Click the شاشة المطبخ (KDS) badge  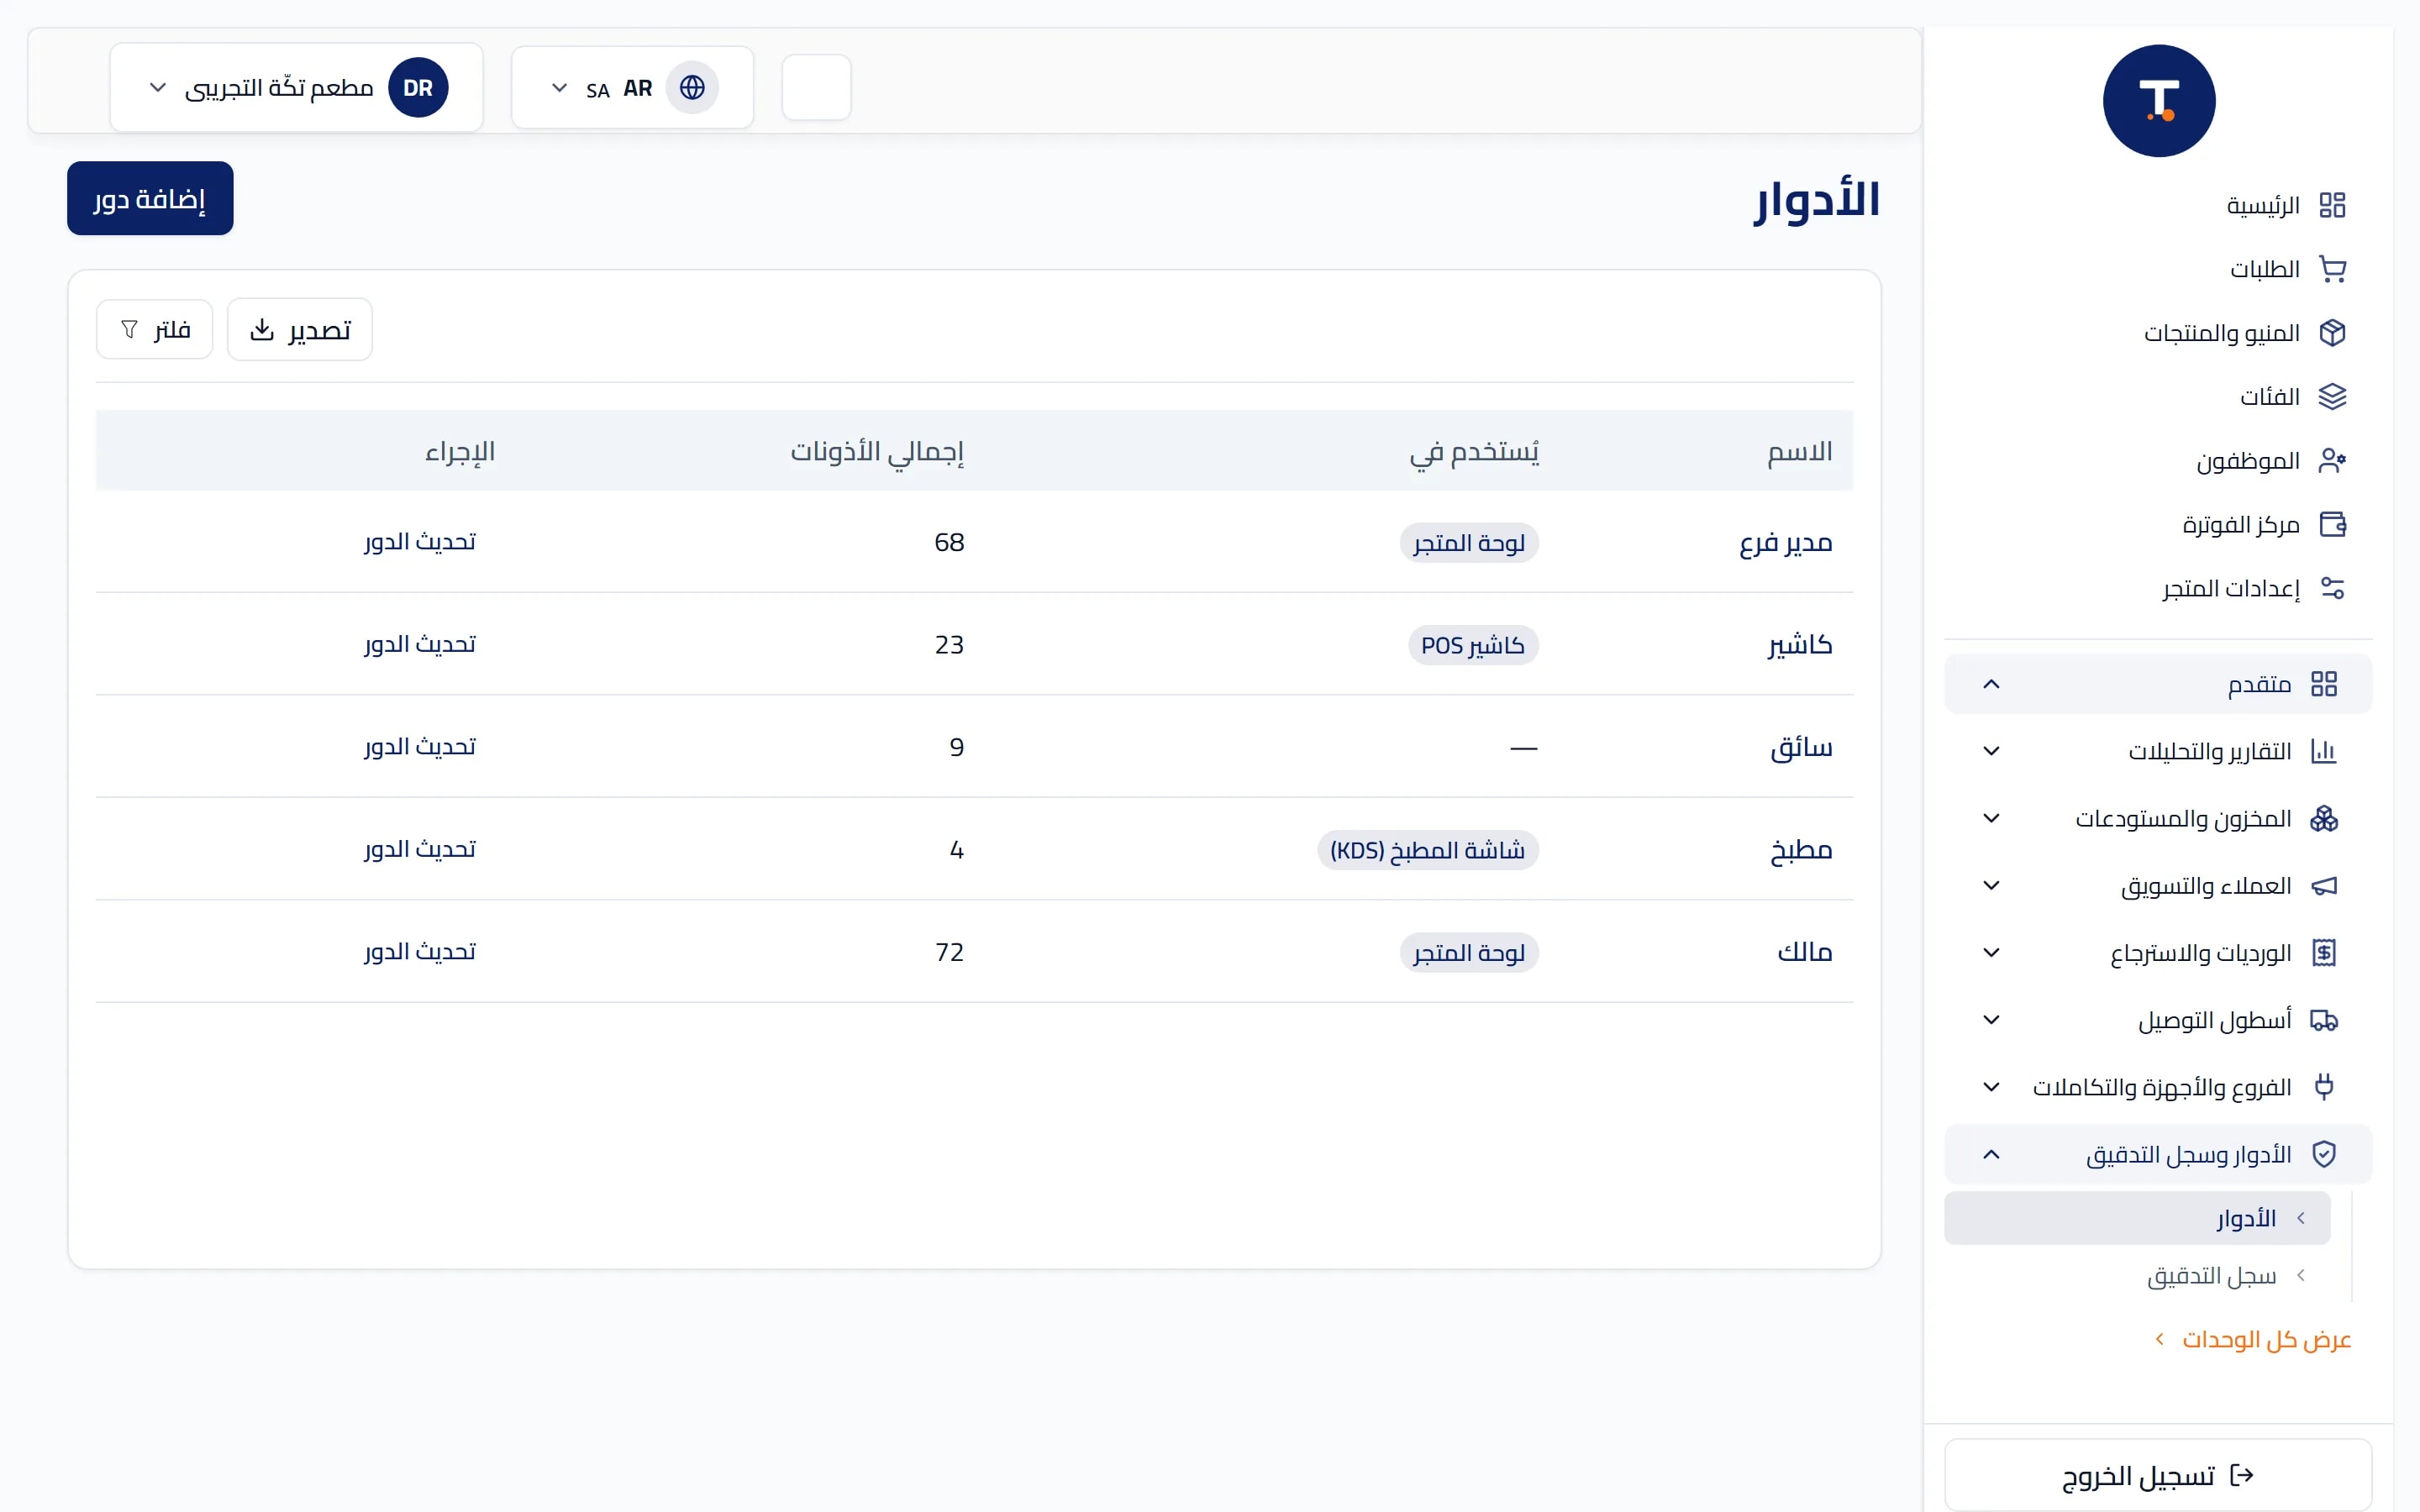coord(1428,850)
